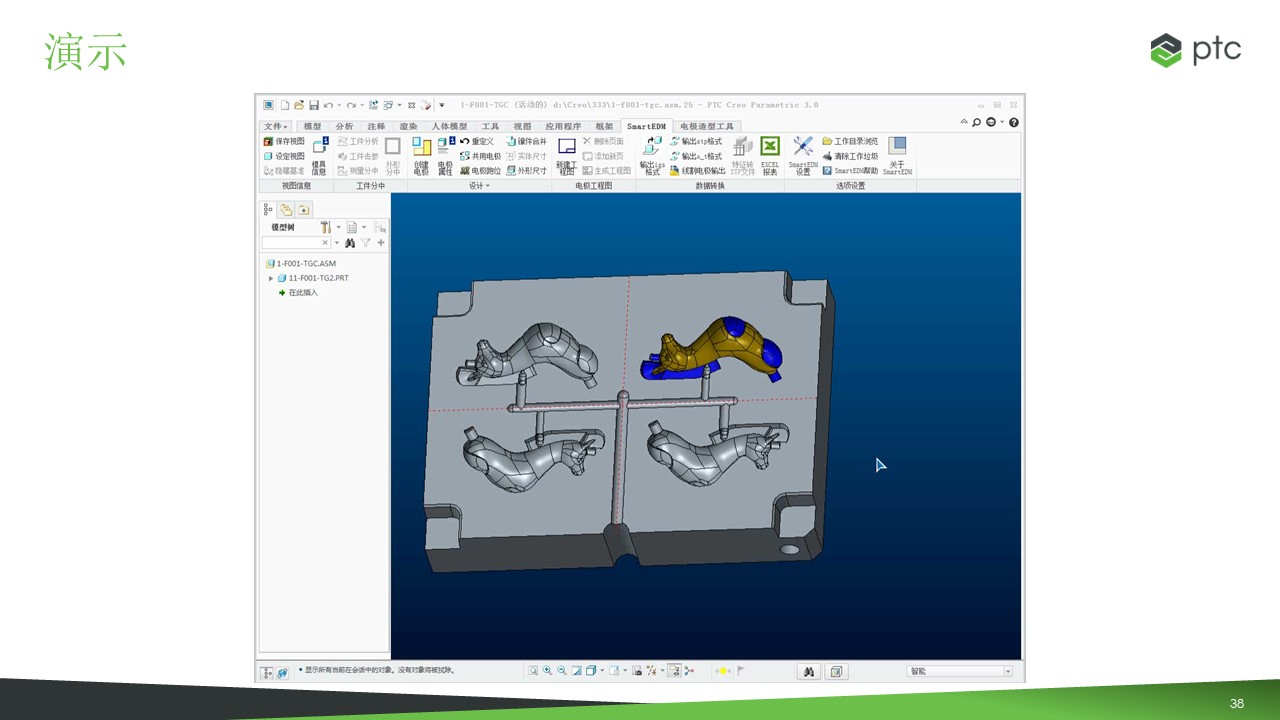Image resolution: width=1280 pixels, height=720 pixels.
Task: Click the Save icon in quick access toolbar
Action: [x=313, y=105]
